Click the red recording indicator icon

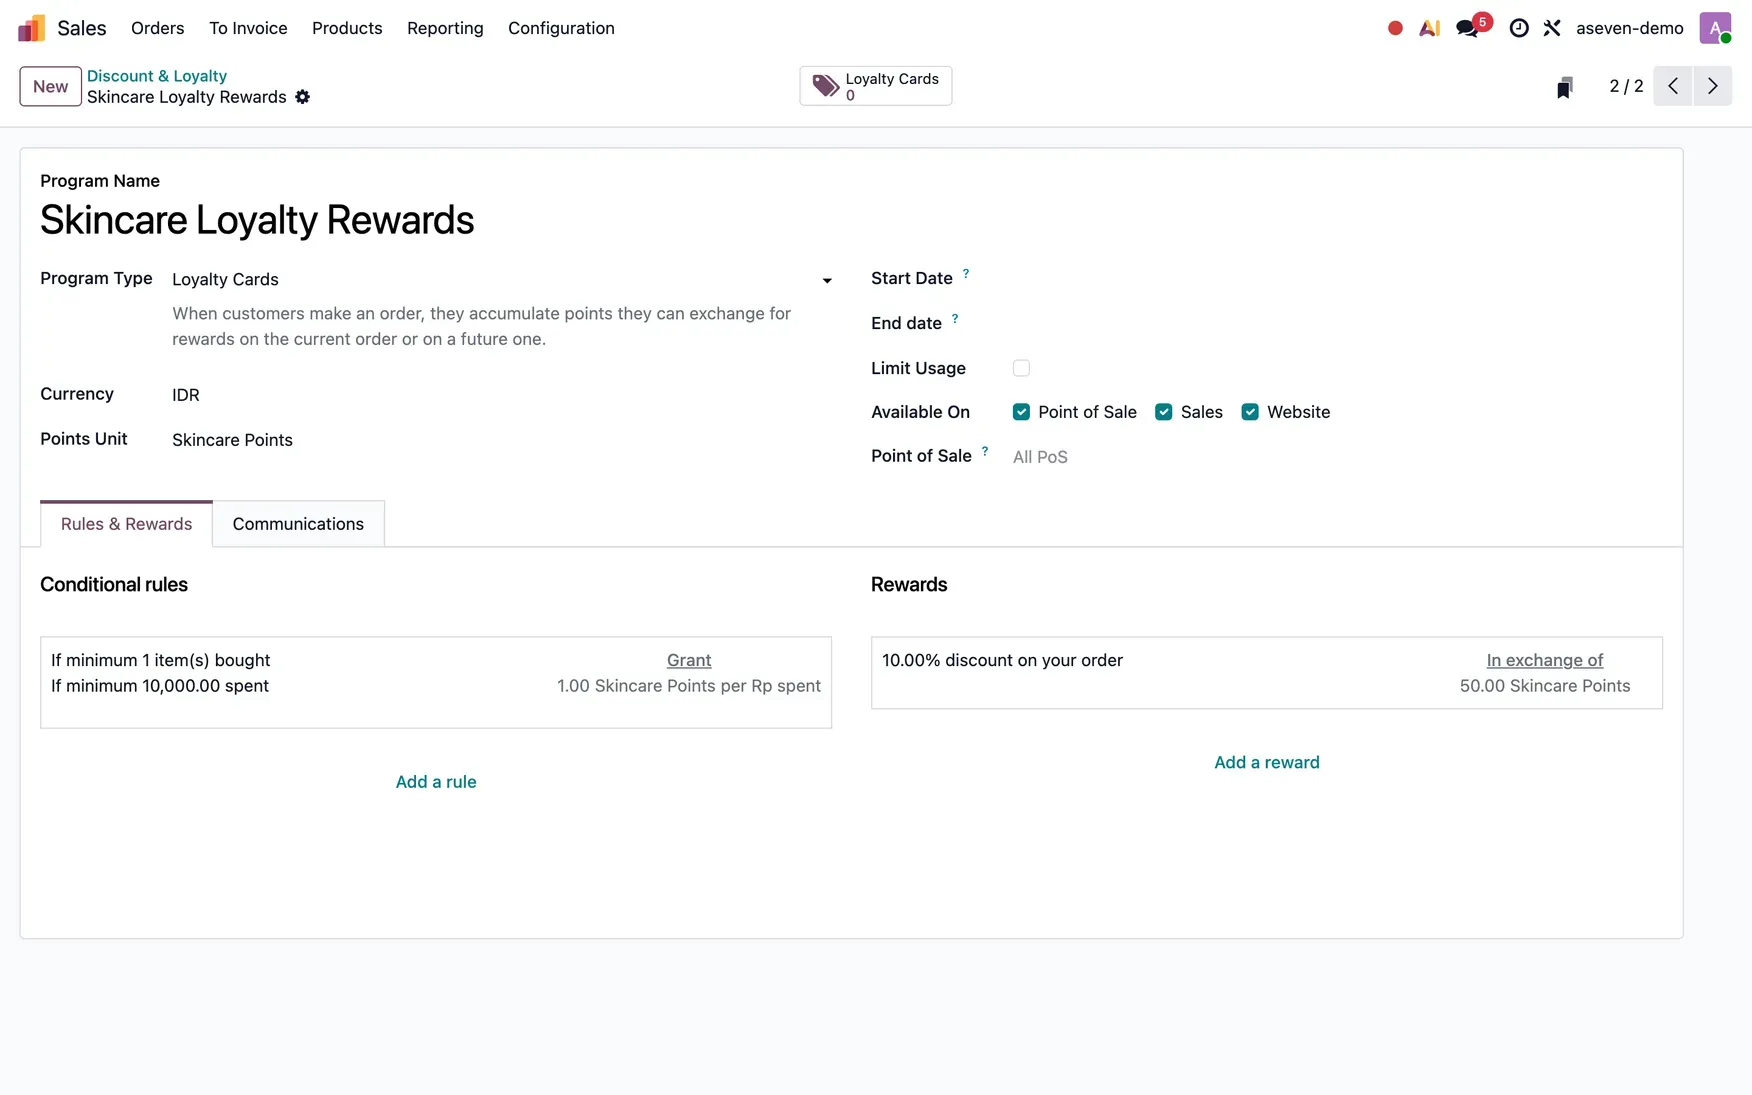1395,28
